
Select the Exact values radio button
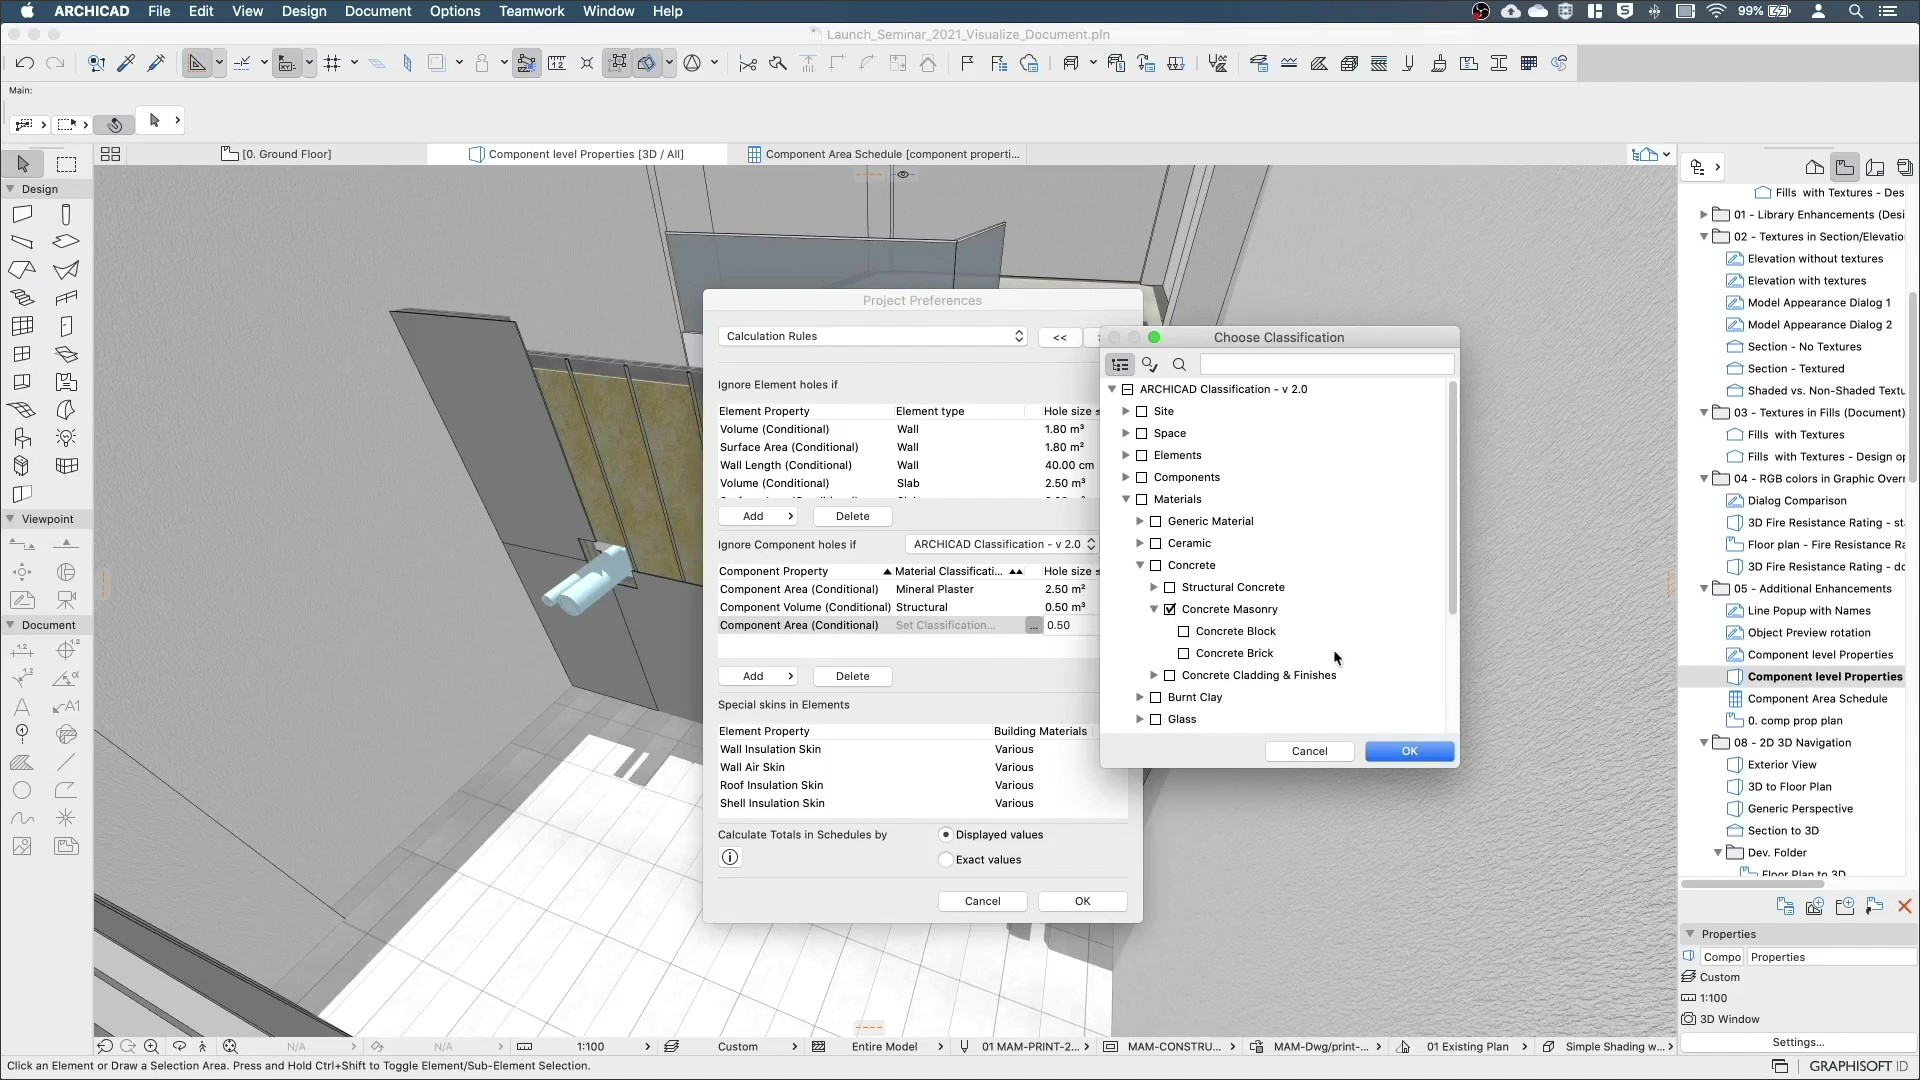(x=946, y=860)
